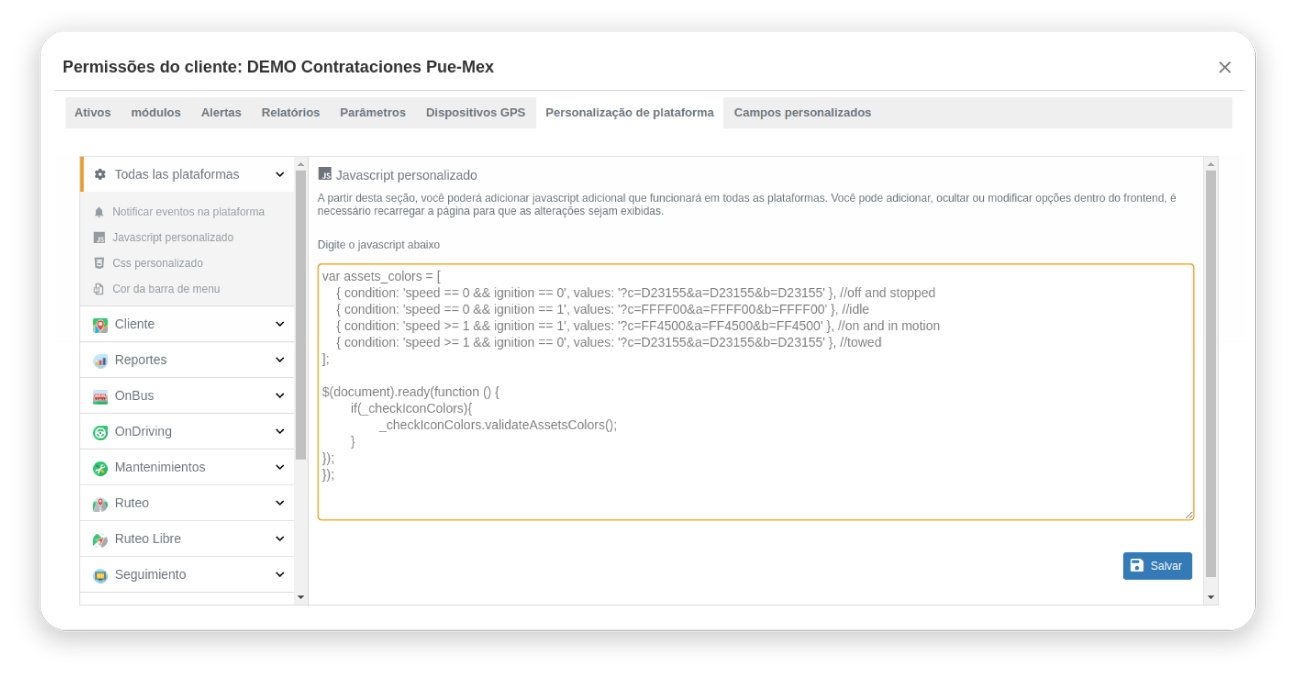
Task: Switch to the Ativos tab
Action: 93,113
